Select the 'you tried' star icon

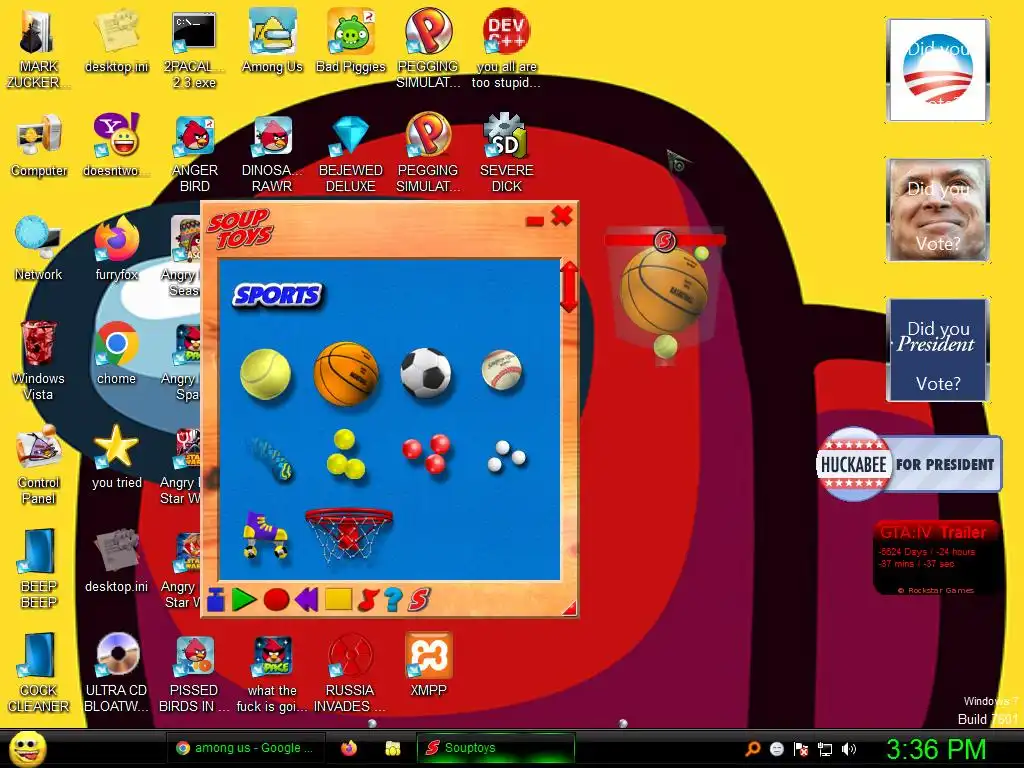tap(116, 456)
